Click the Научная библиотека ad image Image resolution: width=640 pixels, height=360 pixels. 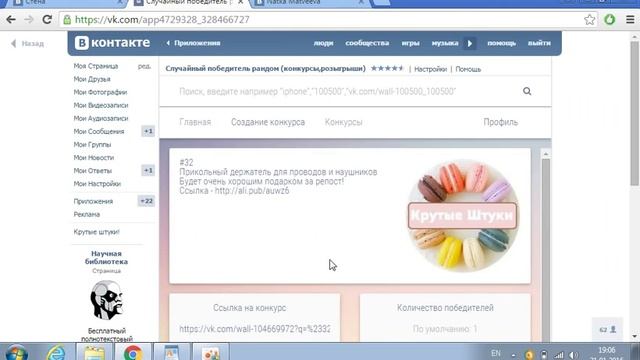point(107,301)
